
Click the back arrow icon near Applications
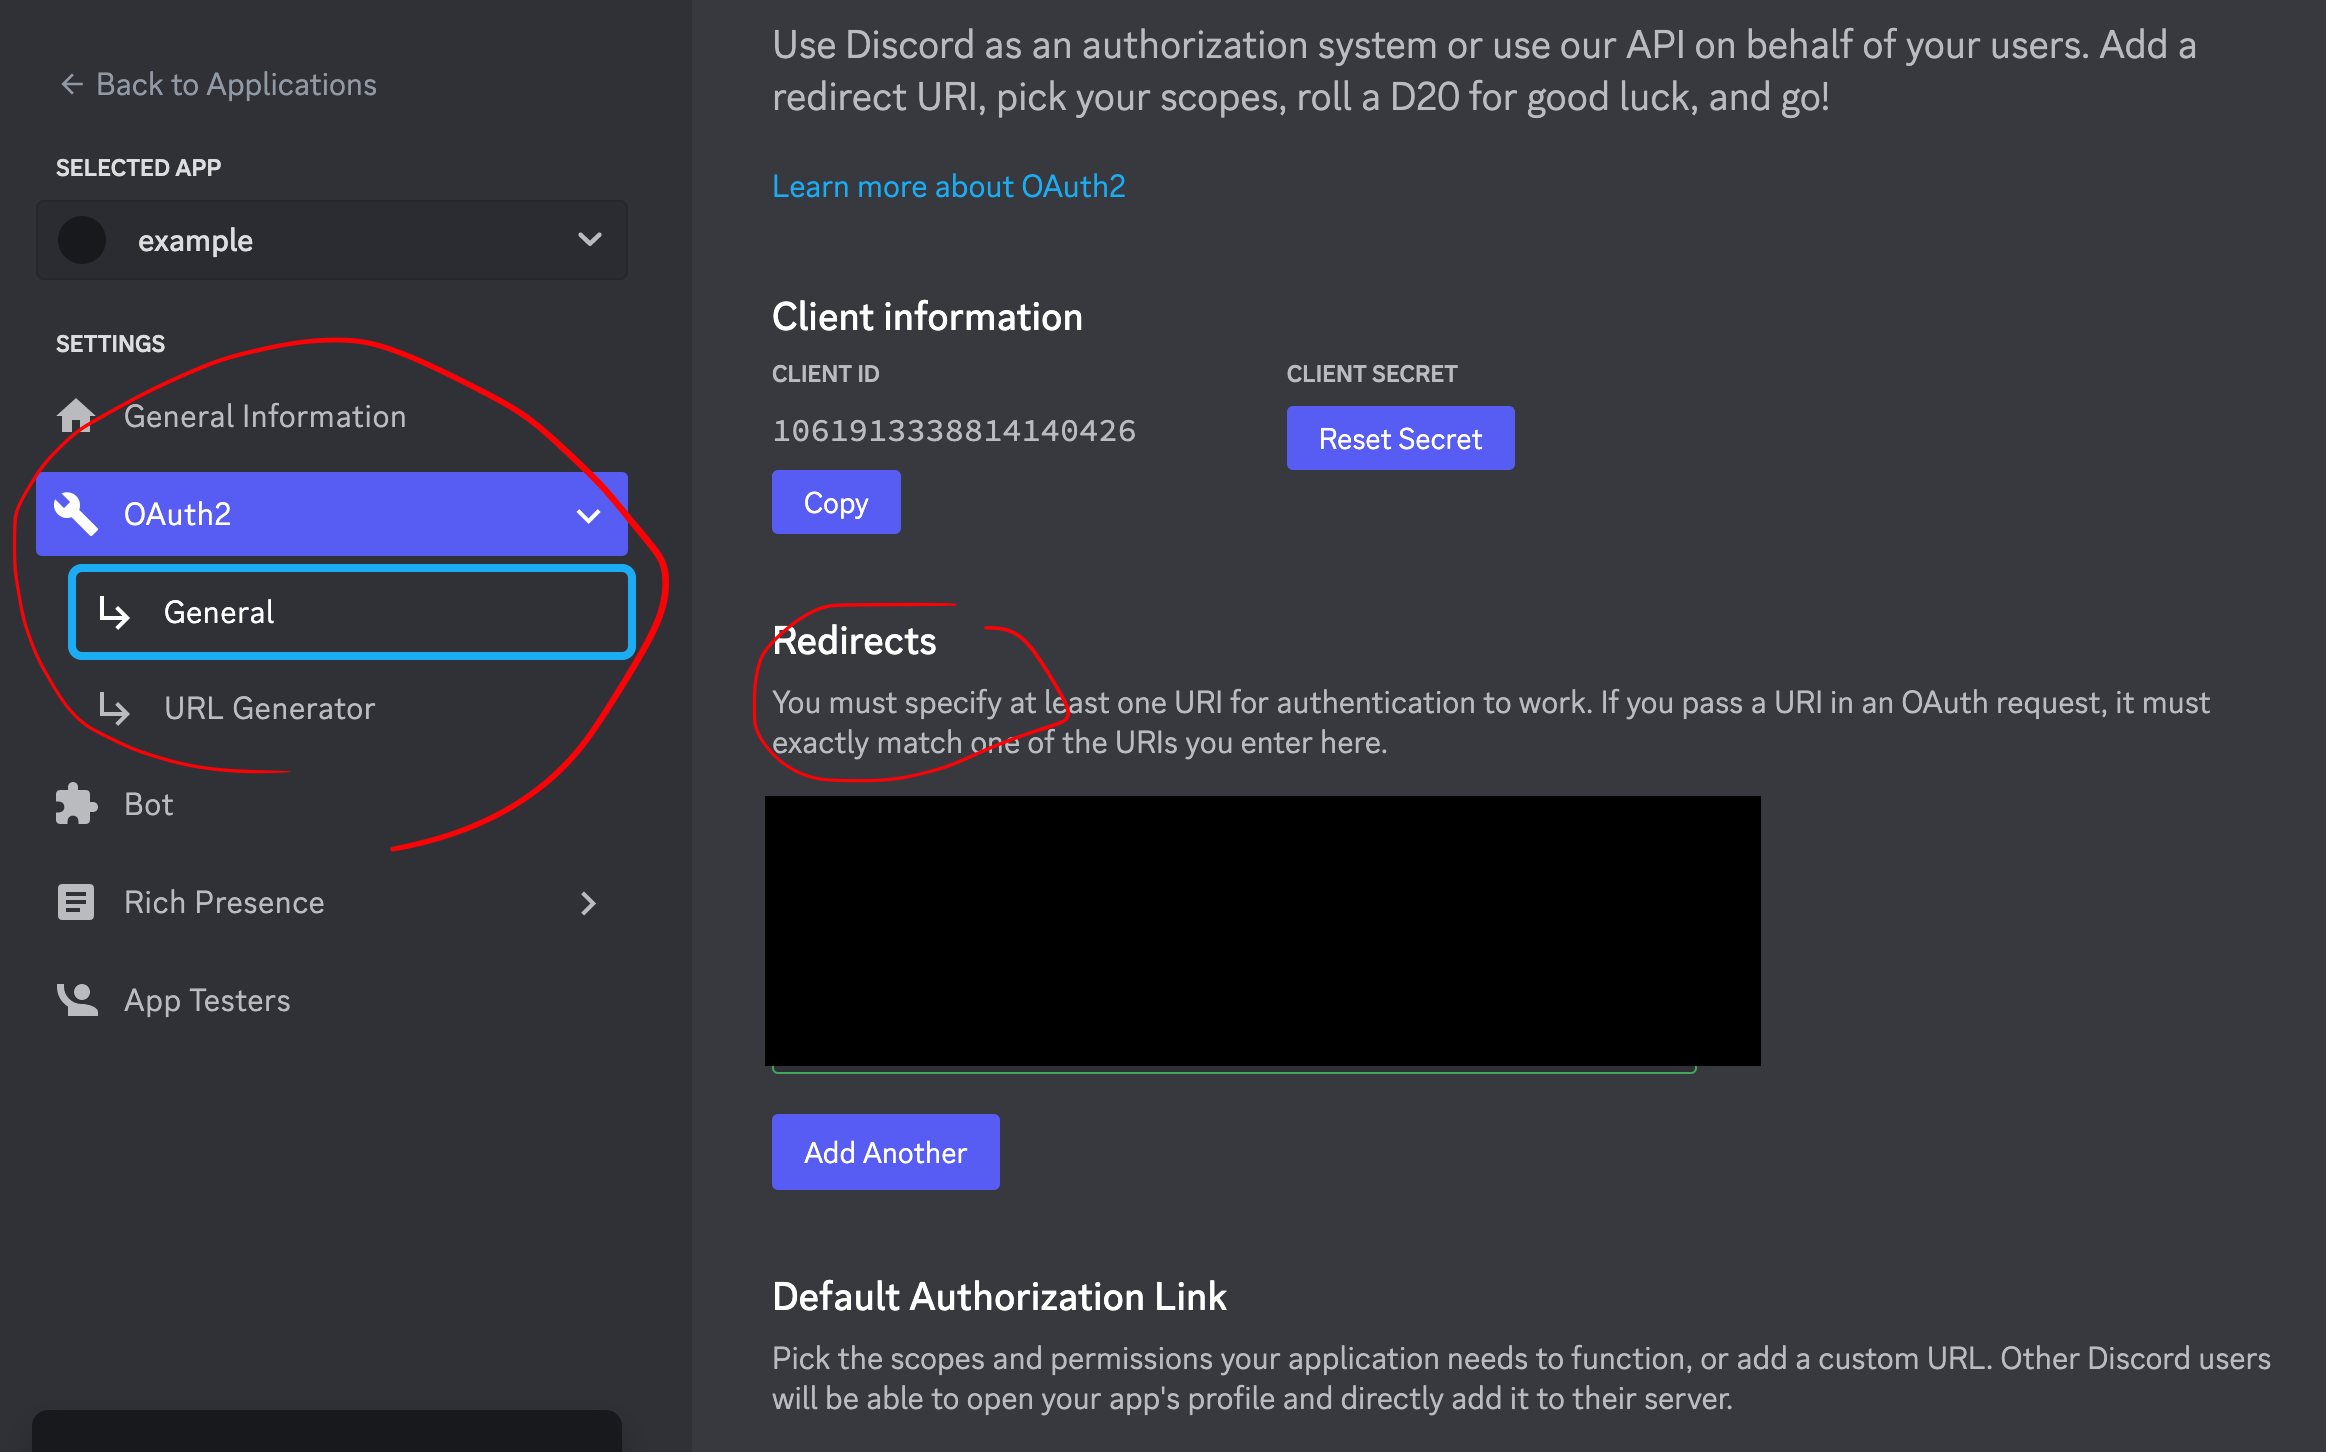(x=71, y=85)
